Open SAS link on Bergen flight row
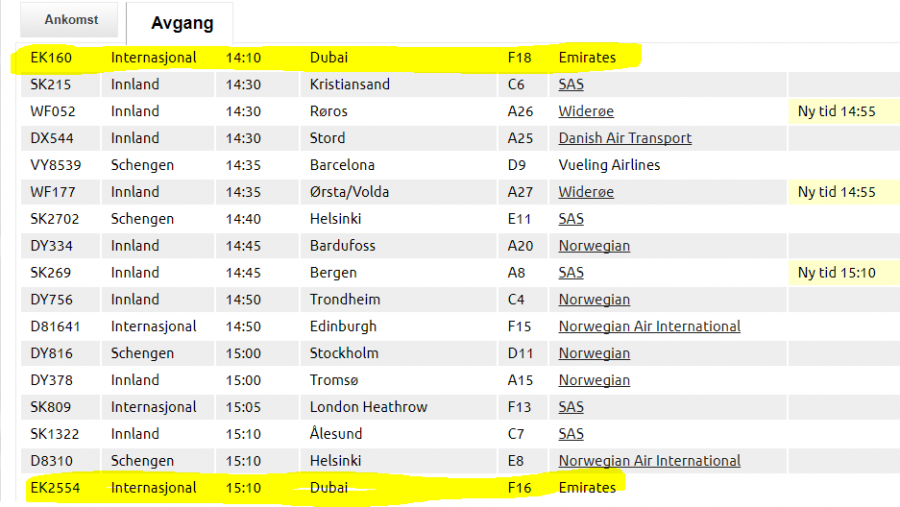 tap(571, 273)
